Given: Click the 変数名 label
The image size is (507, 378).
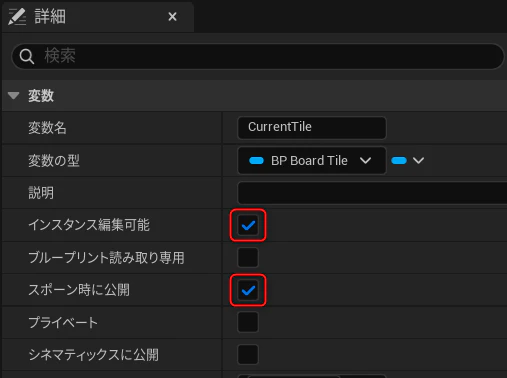Looking at the screenshot, I should coord(47,128).
